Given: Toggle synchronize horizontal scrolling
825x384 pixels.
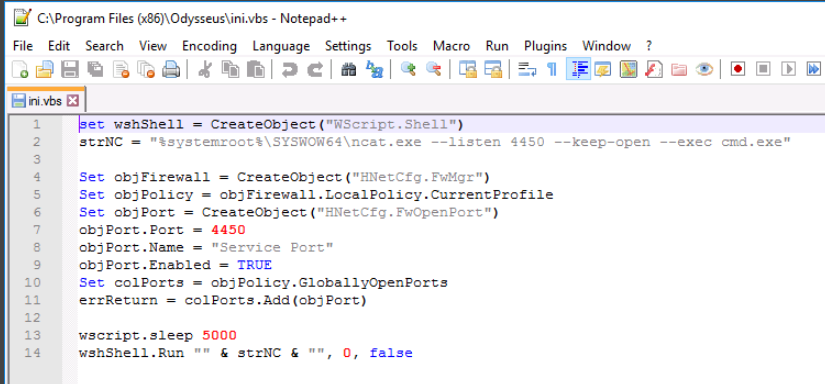Looking at the screenshot, I should [493, 69].
